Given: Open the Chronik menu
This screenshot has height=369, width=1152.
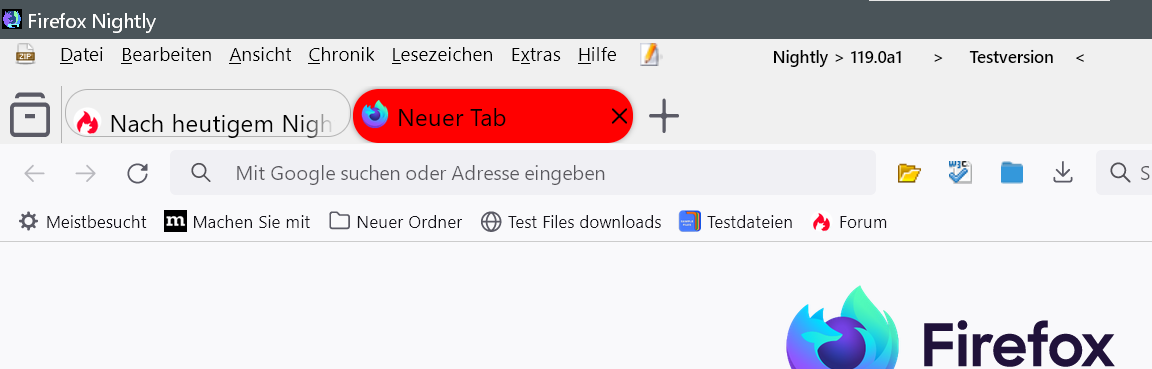Looking at the screenshot, I should click(342, 55).
